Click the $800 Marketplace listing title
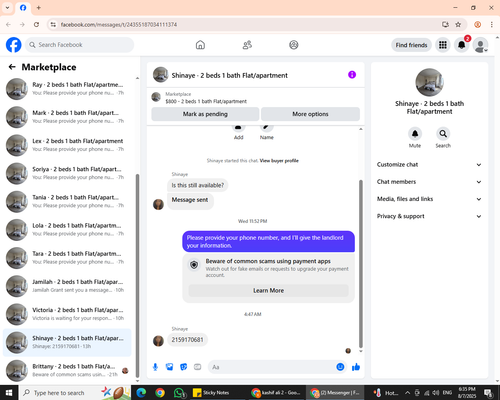The image size is (500, 400). point(206,101)
